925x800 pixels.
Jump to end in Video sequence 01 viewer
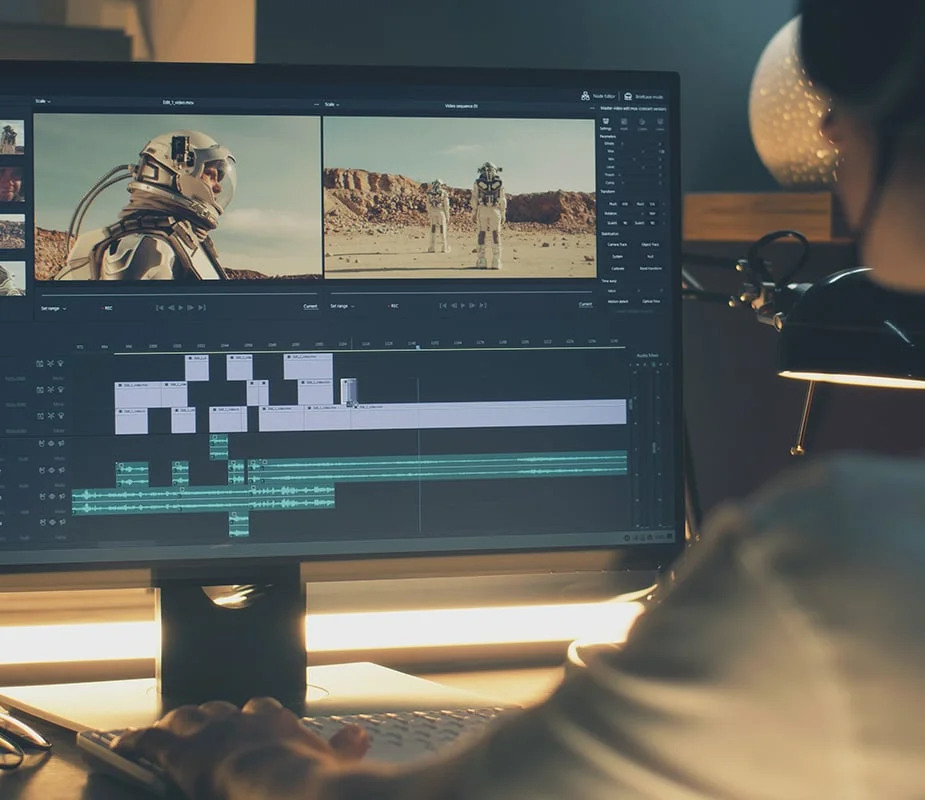click(x=483, y=306)
